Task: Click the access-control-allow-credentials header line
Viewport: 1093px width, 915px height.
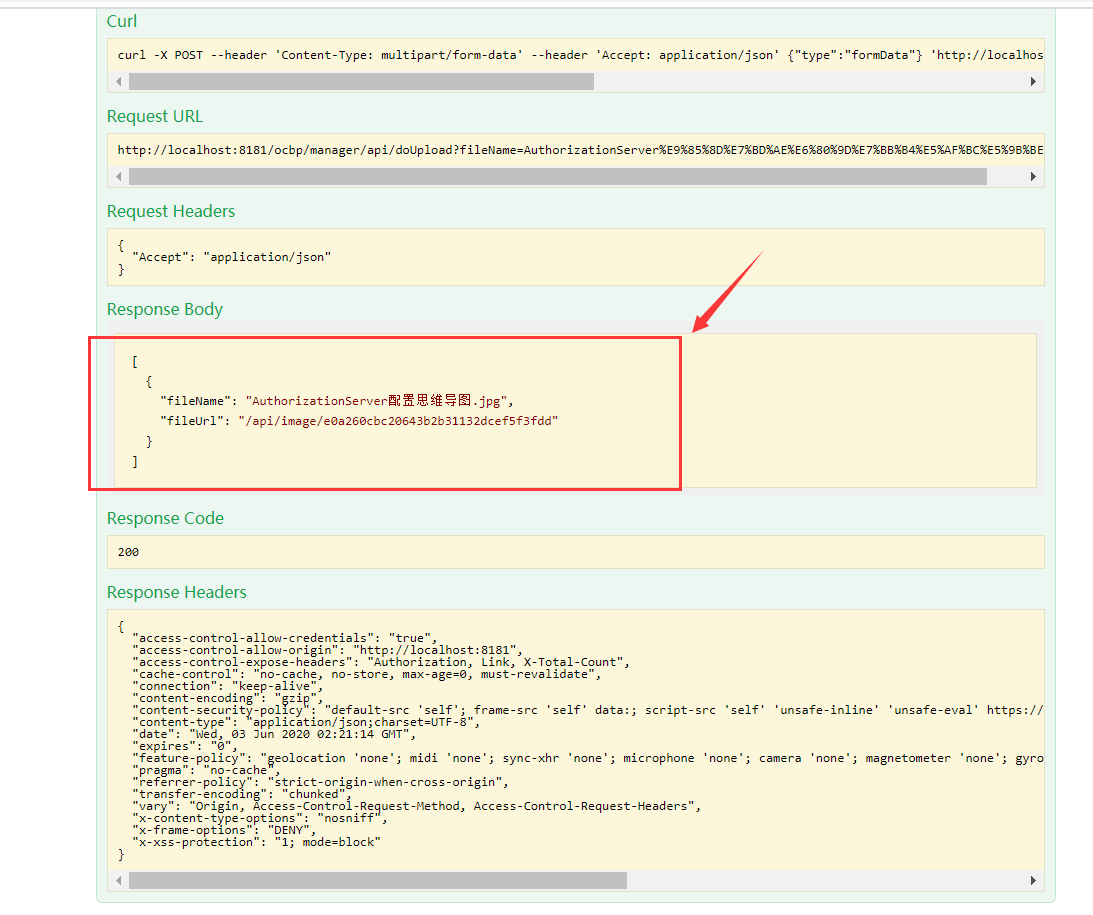Action: pyautogui.click(x=284, y=638)
